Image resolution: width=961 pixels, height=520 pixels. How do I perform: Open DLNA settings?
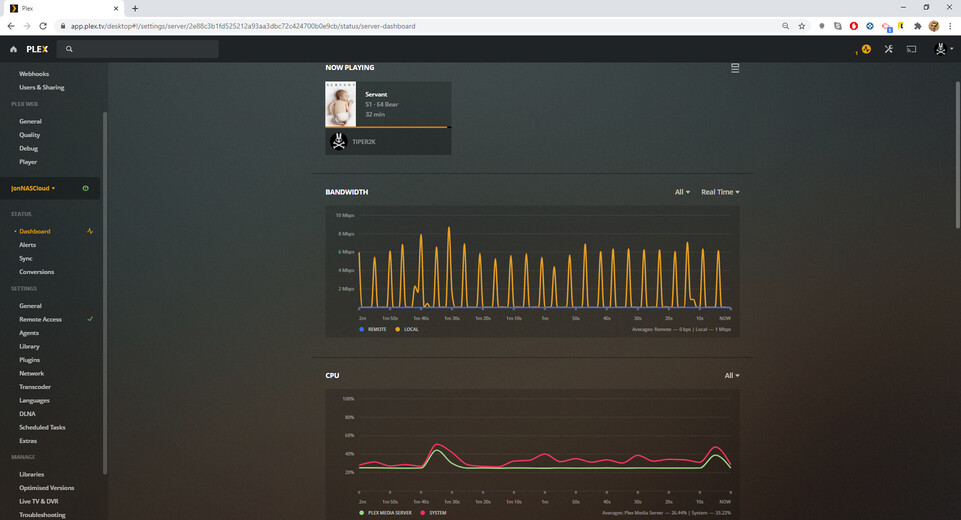[x=28, y=414]
